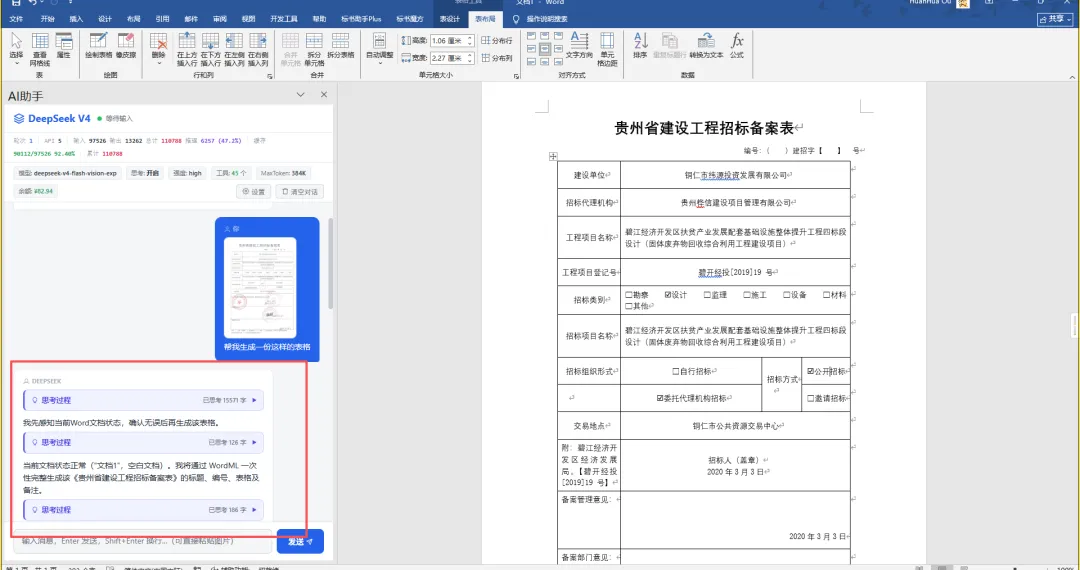This screenshot has width=1080, height=570.
Task: Activate the Draw Table (绘制表格) tool
Action: [x=98, y=44]
